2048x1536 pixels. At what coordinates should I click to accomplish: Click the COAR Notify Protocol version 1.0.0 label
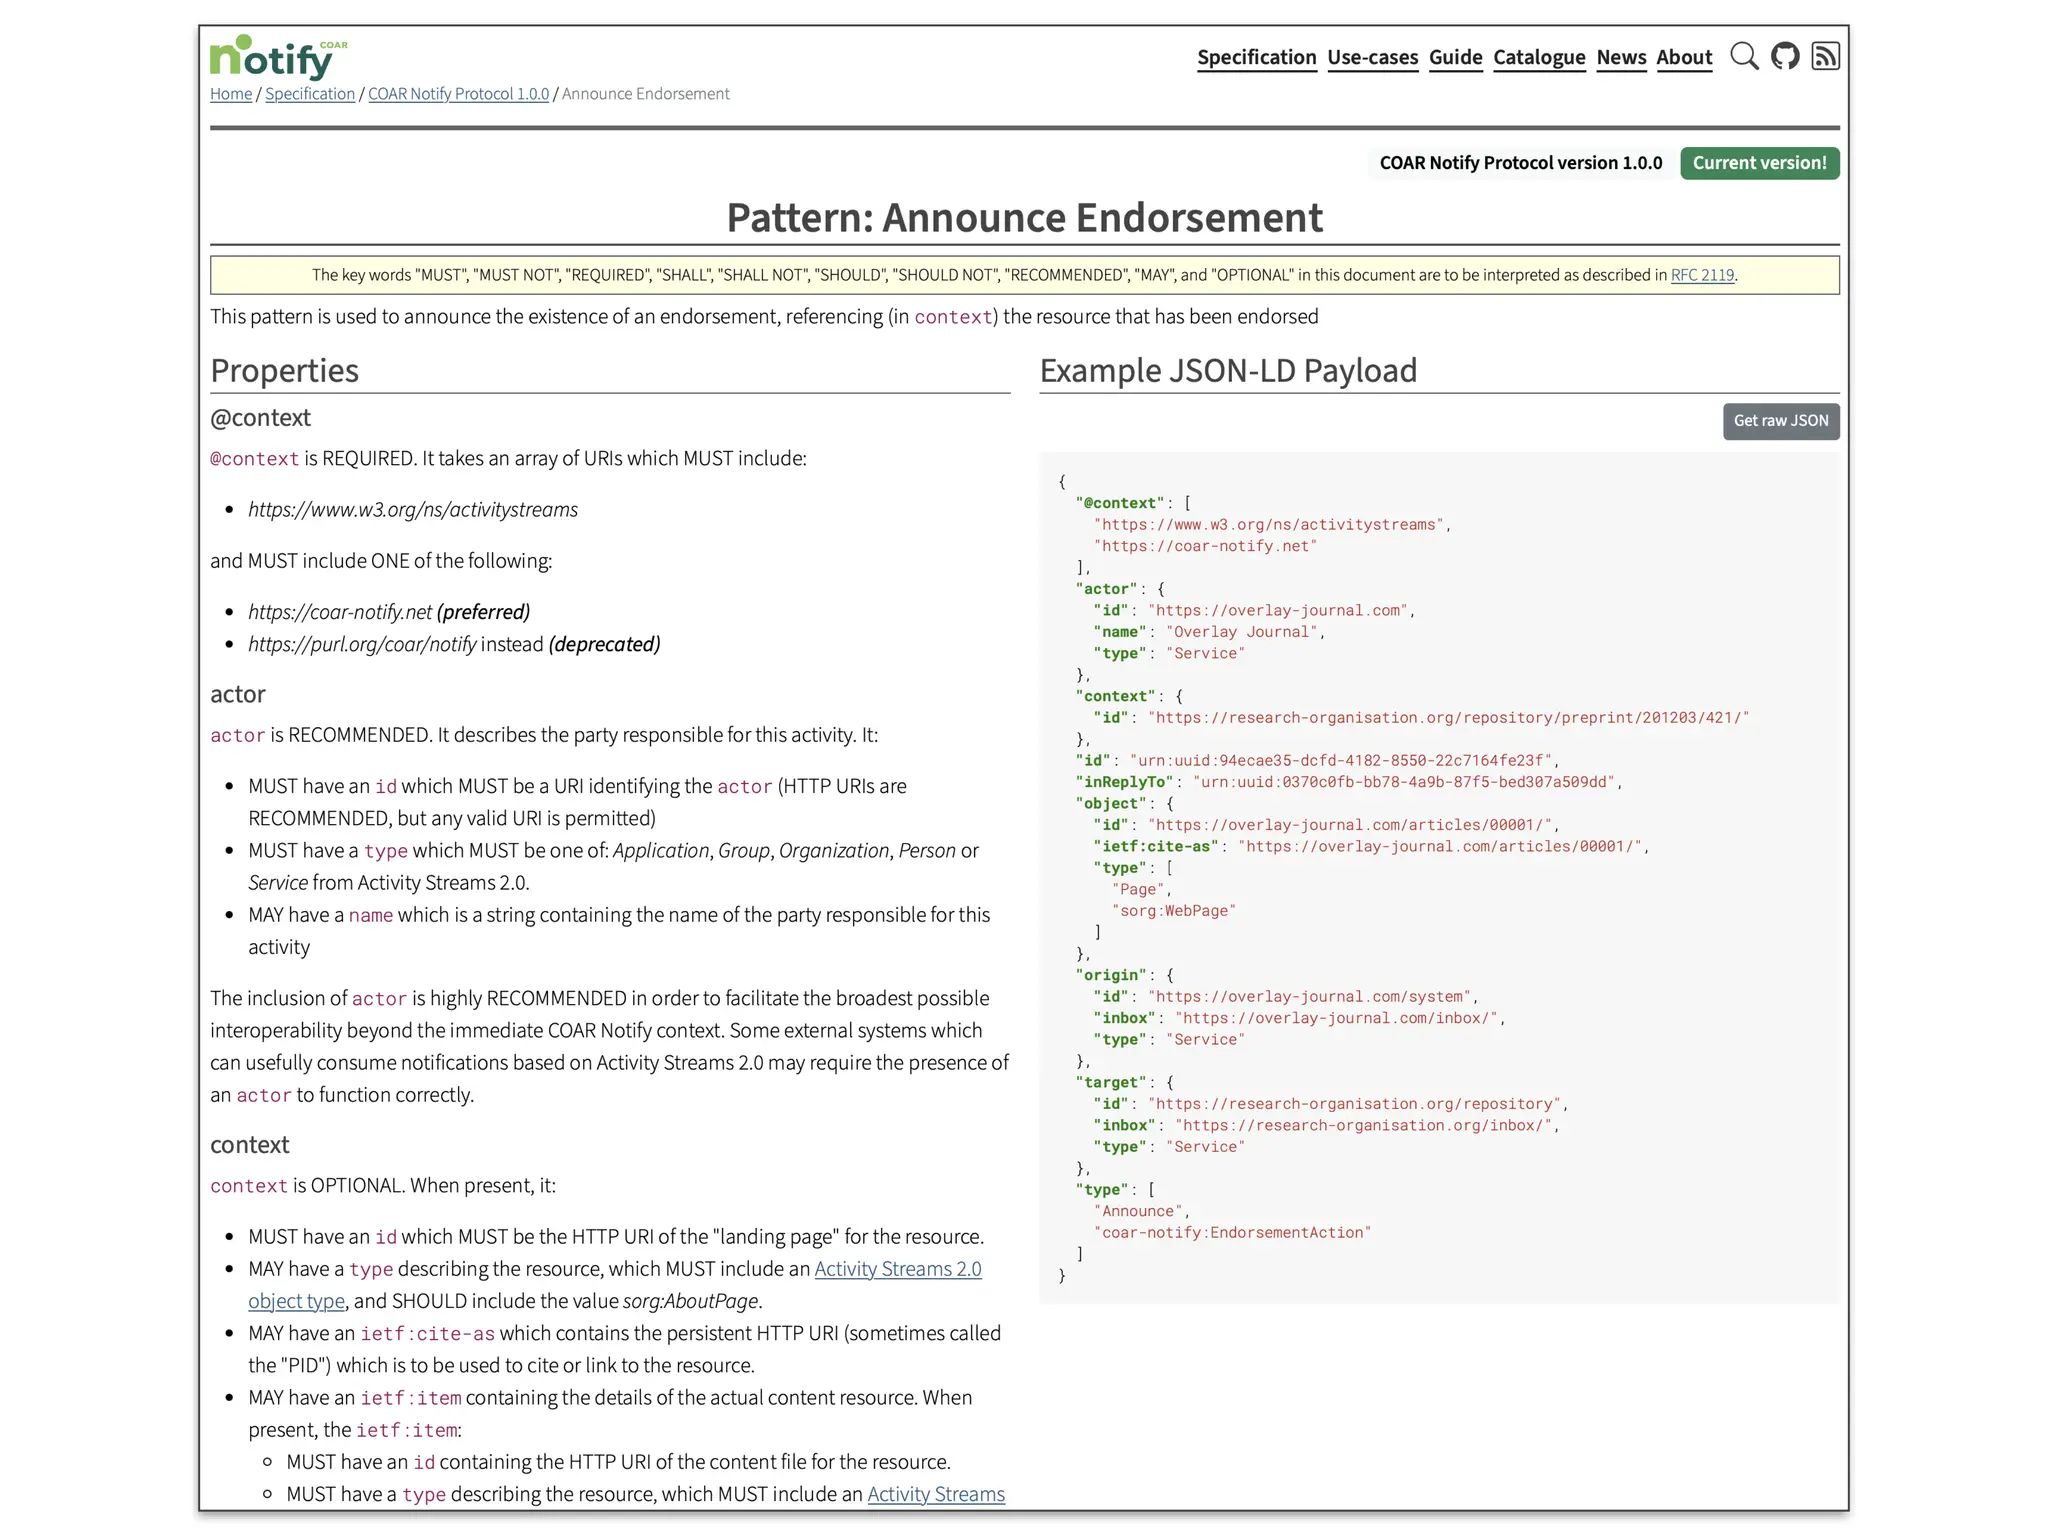click(1520, 163)
